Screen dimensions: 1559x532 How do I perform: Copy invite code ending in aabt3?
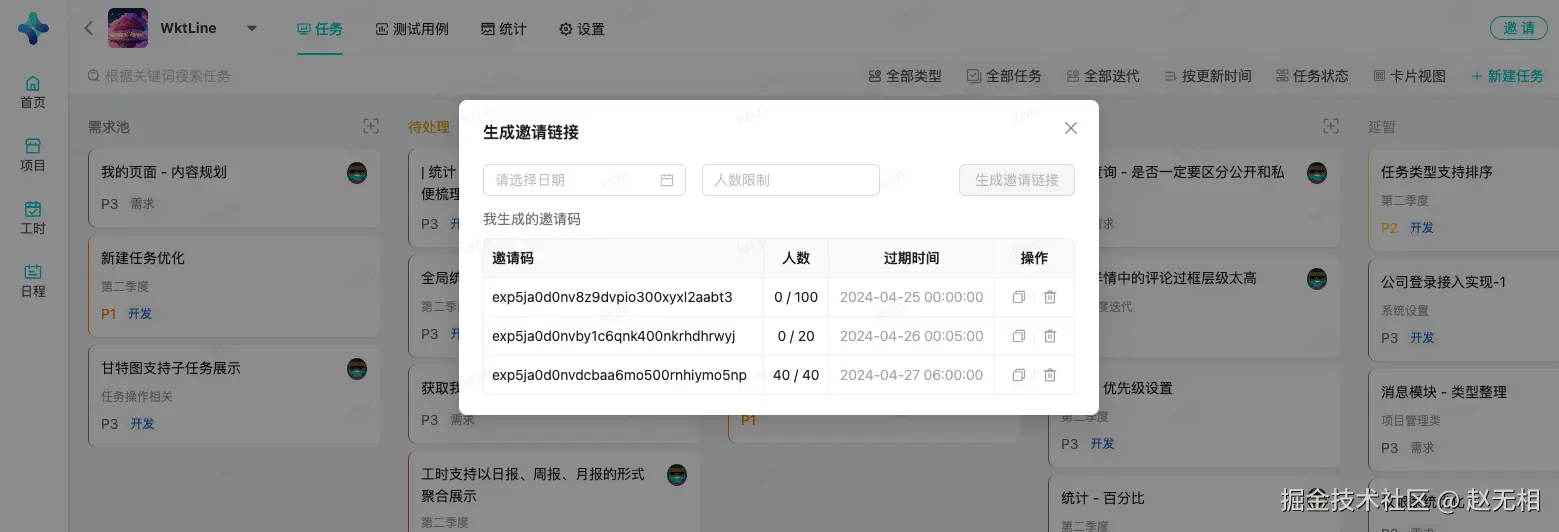point(1019,297)
